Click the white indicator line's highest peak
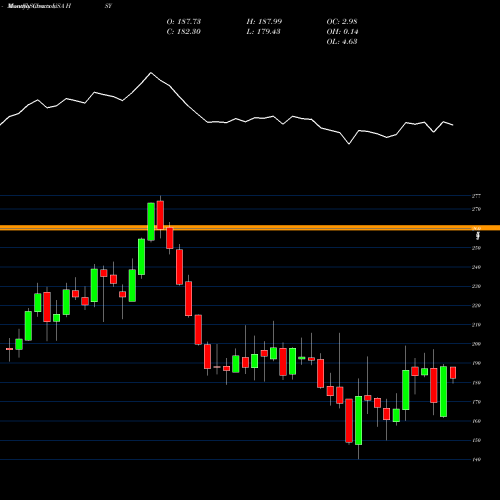Screen dimensions: 500x500 coord(151,73)
